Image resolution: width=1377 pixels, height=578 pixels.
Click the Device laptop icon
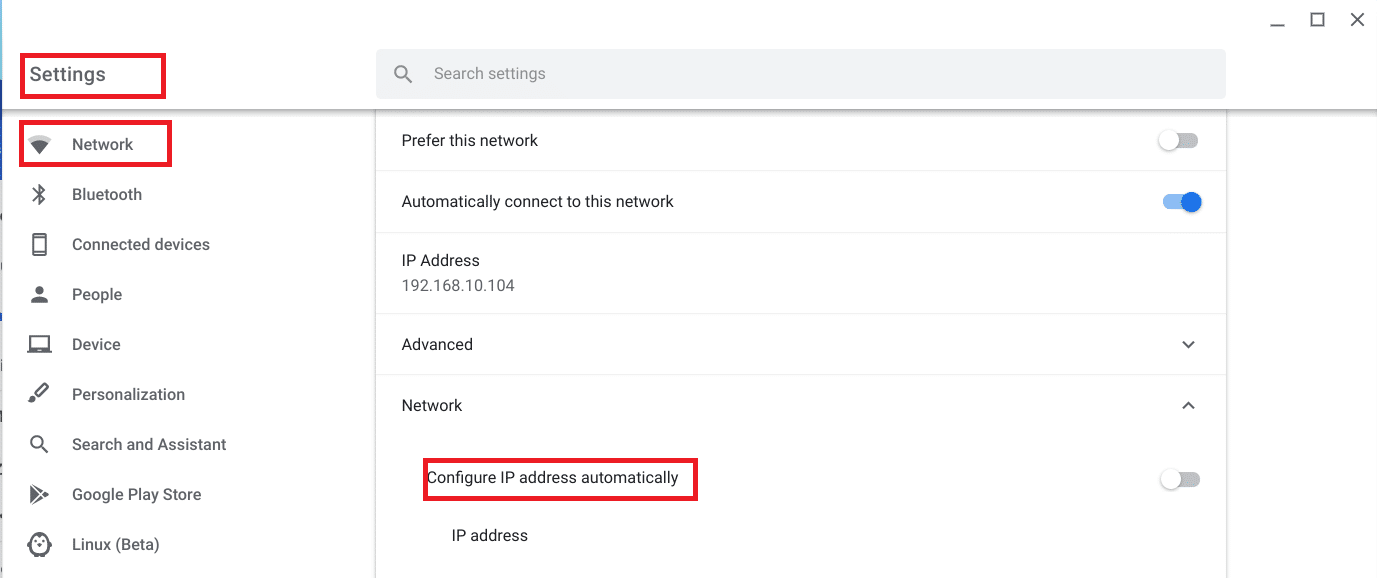point(40,344)
